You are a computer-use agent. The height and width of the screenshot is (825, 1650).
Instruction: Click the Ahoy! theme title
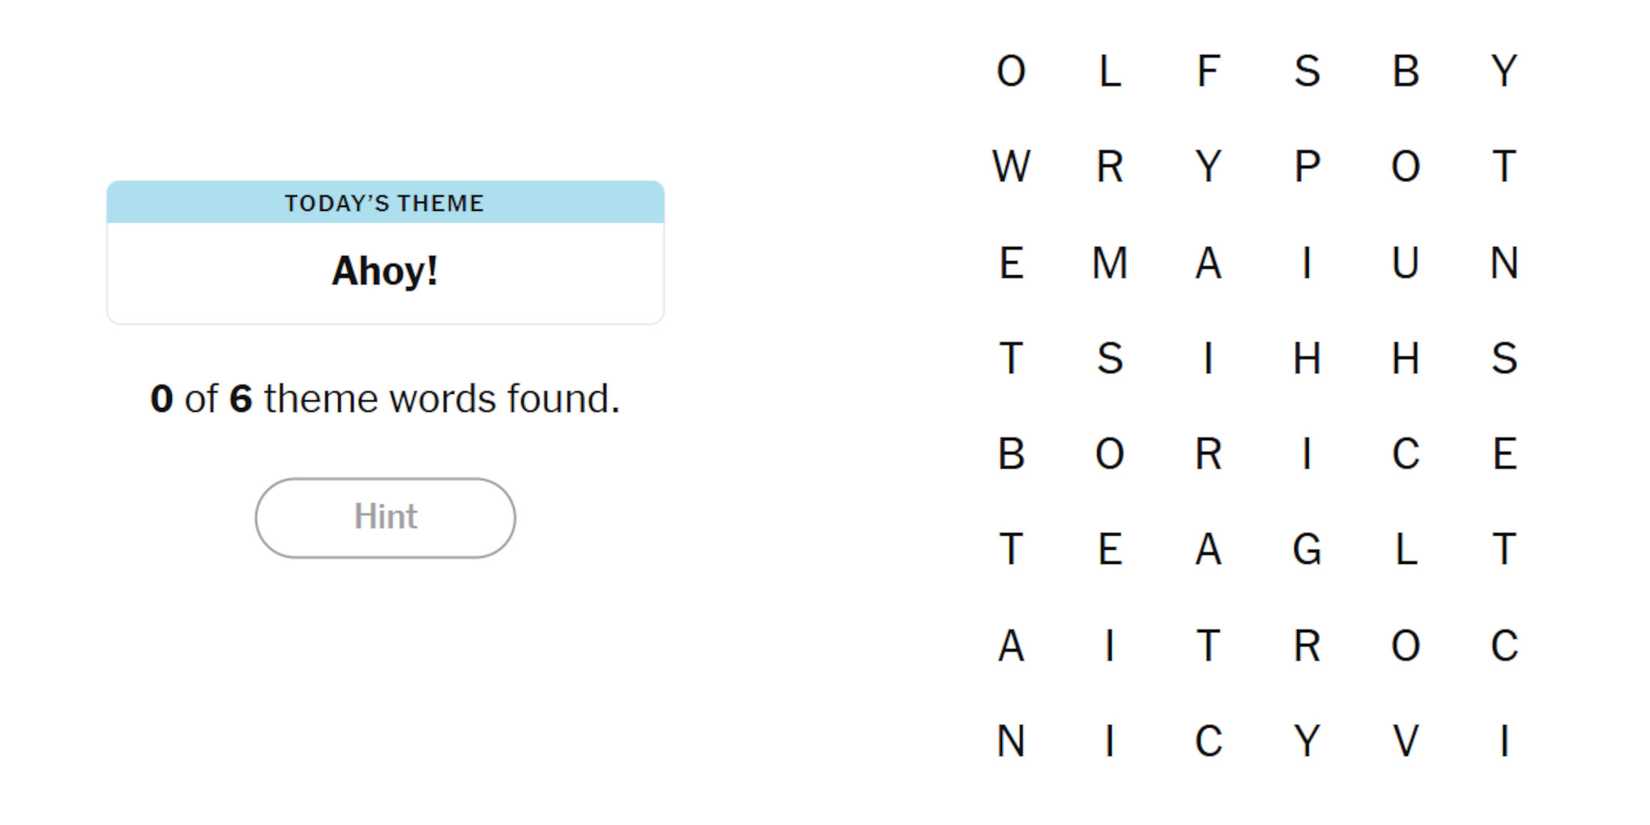[x=385, y=271]
